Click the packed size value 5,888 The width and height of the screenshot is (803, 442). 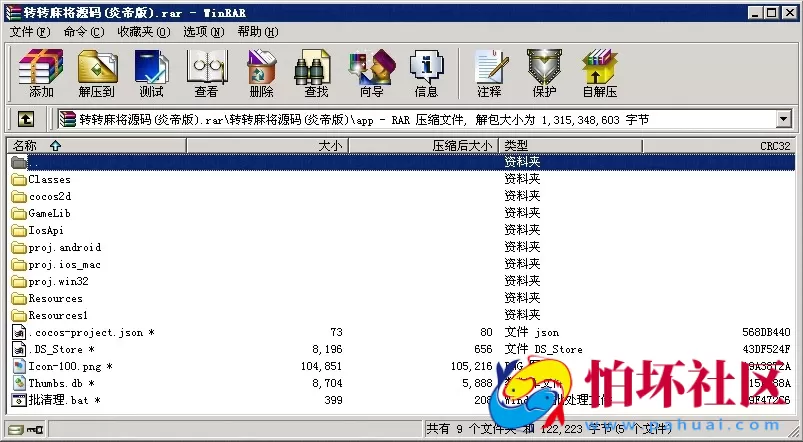pyautogui.click(x=477, y=383)
